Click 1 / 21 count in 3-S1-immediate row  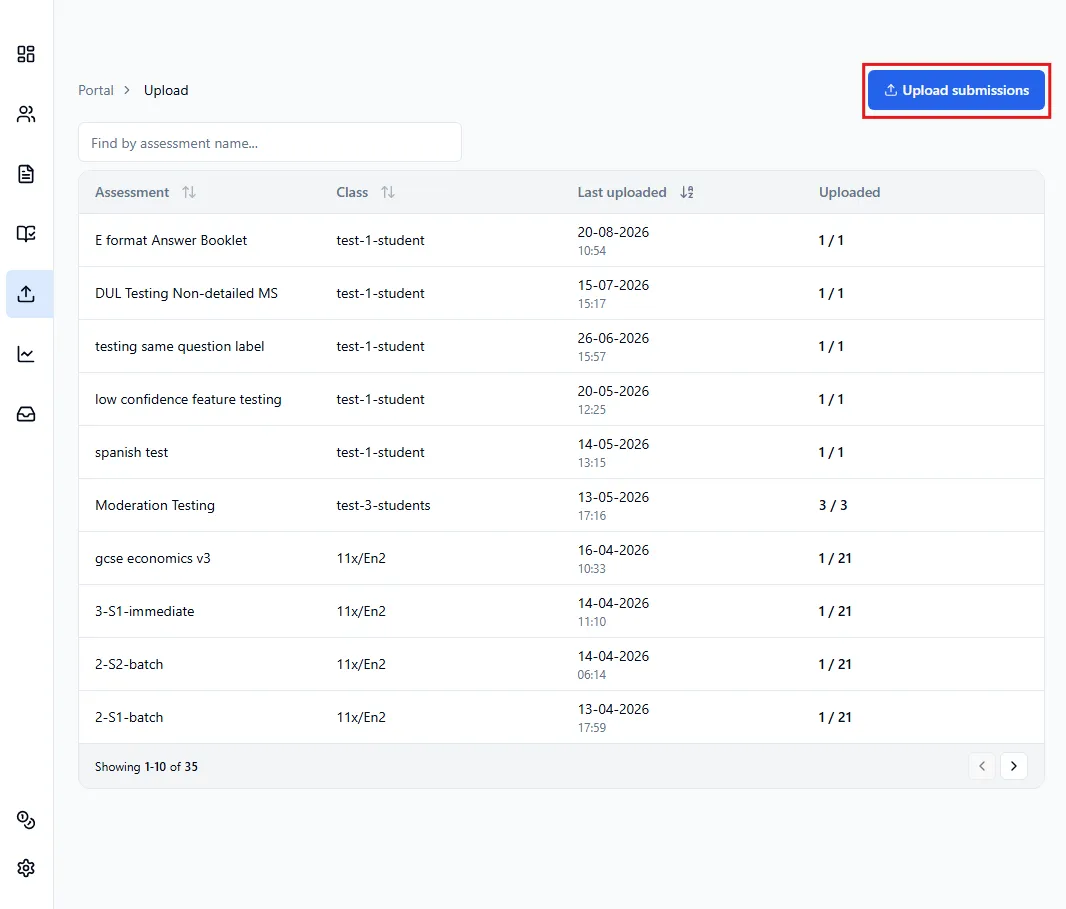coord(835,611)
